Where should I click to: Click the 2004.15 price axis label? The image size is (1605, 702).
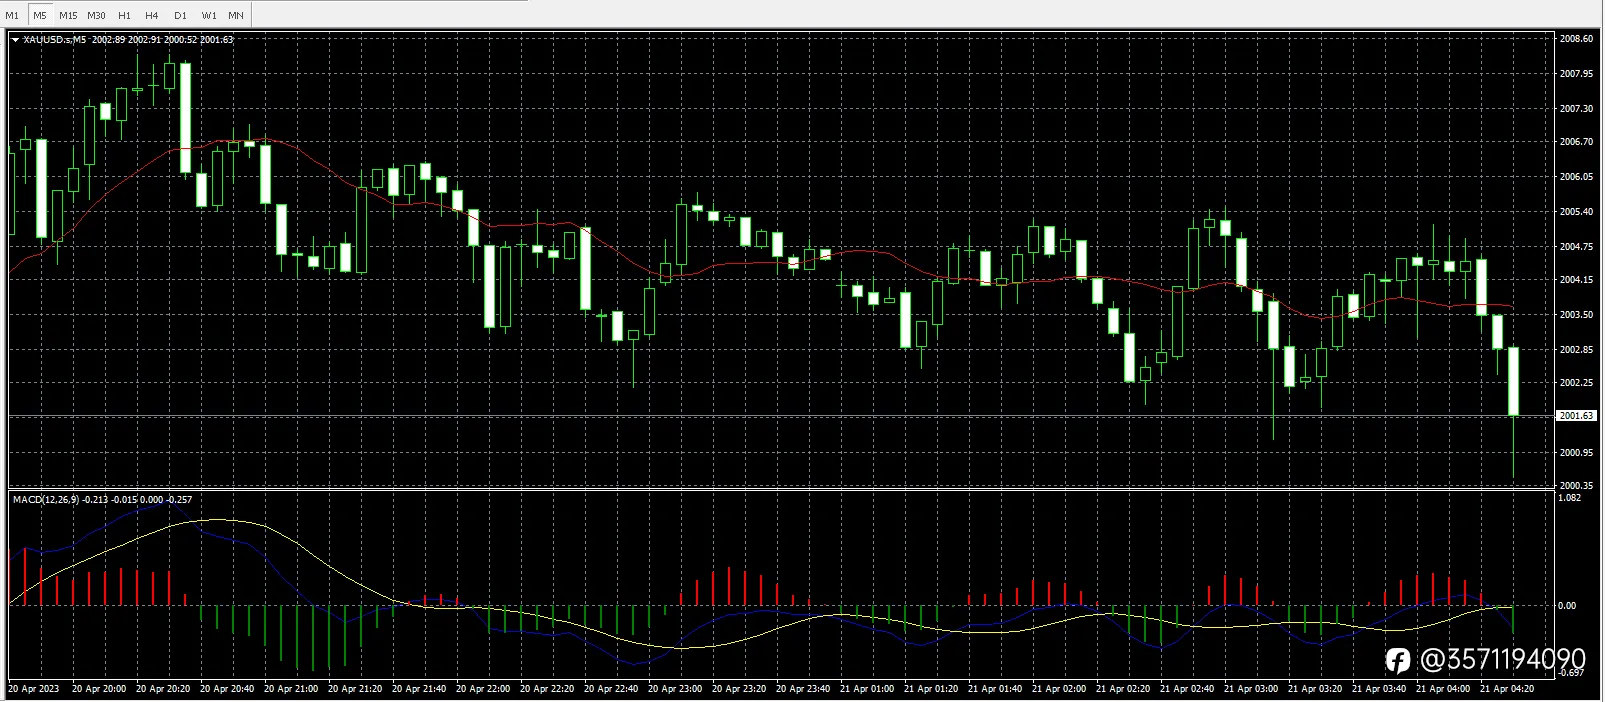tap(1576, 280)
